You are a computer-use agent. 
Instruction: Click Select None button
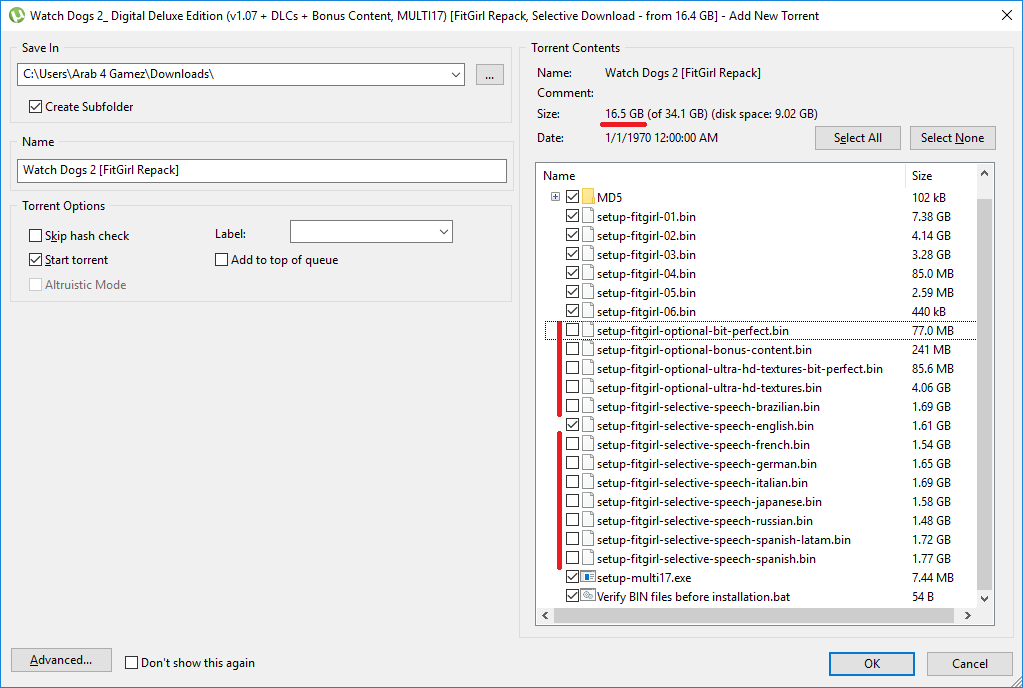pos(952,138)
